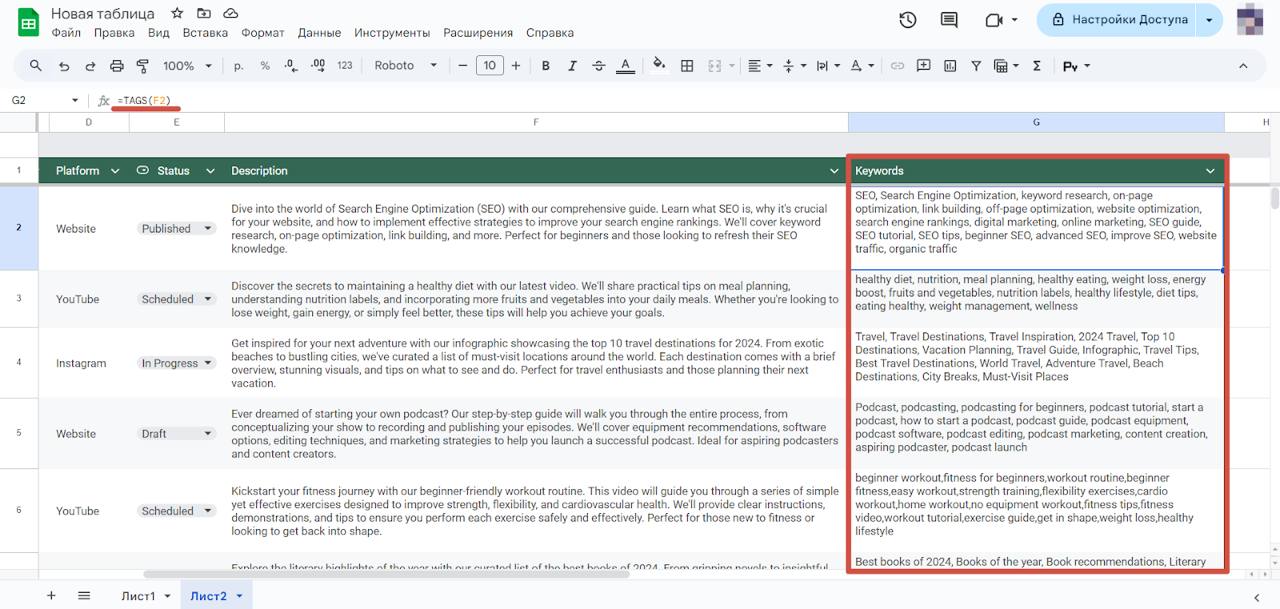Open the fill color paint bucket
The height and width of the screenshot is (609, 1280).
[659, 66]
